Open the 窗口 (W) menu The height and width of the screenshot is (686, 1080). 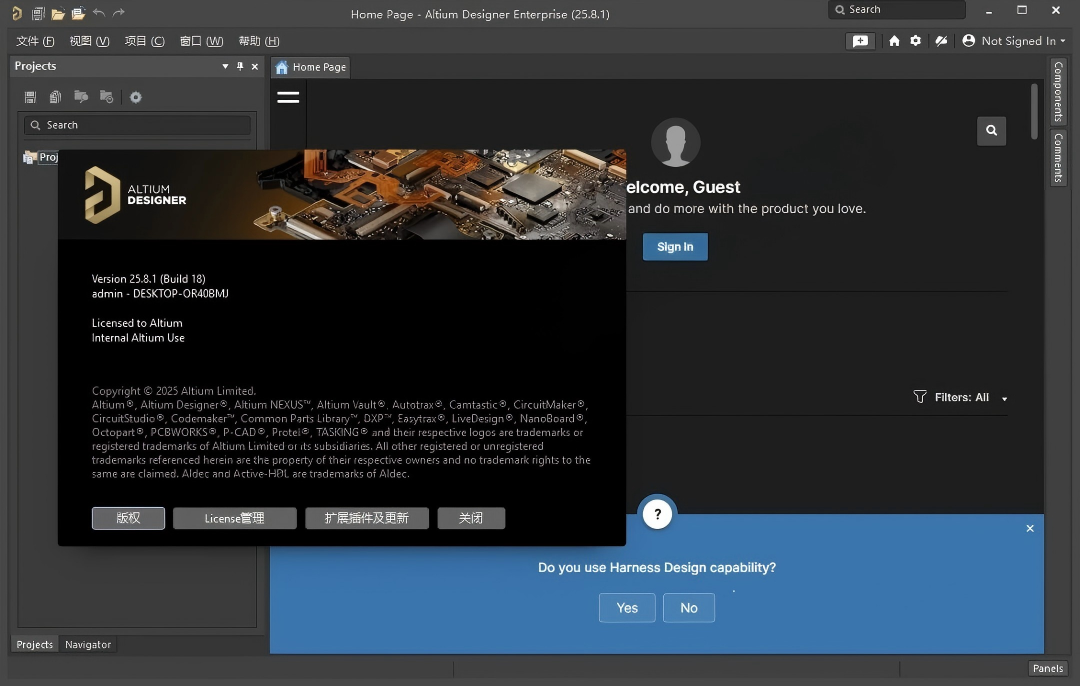pyautogui.click(x=201, y=41)
